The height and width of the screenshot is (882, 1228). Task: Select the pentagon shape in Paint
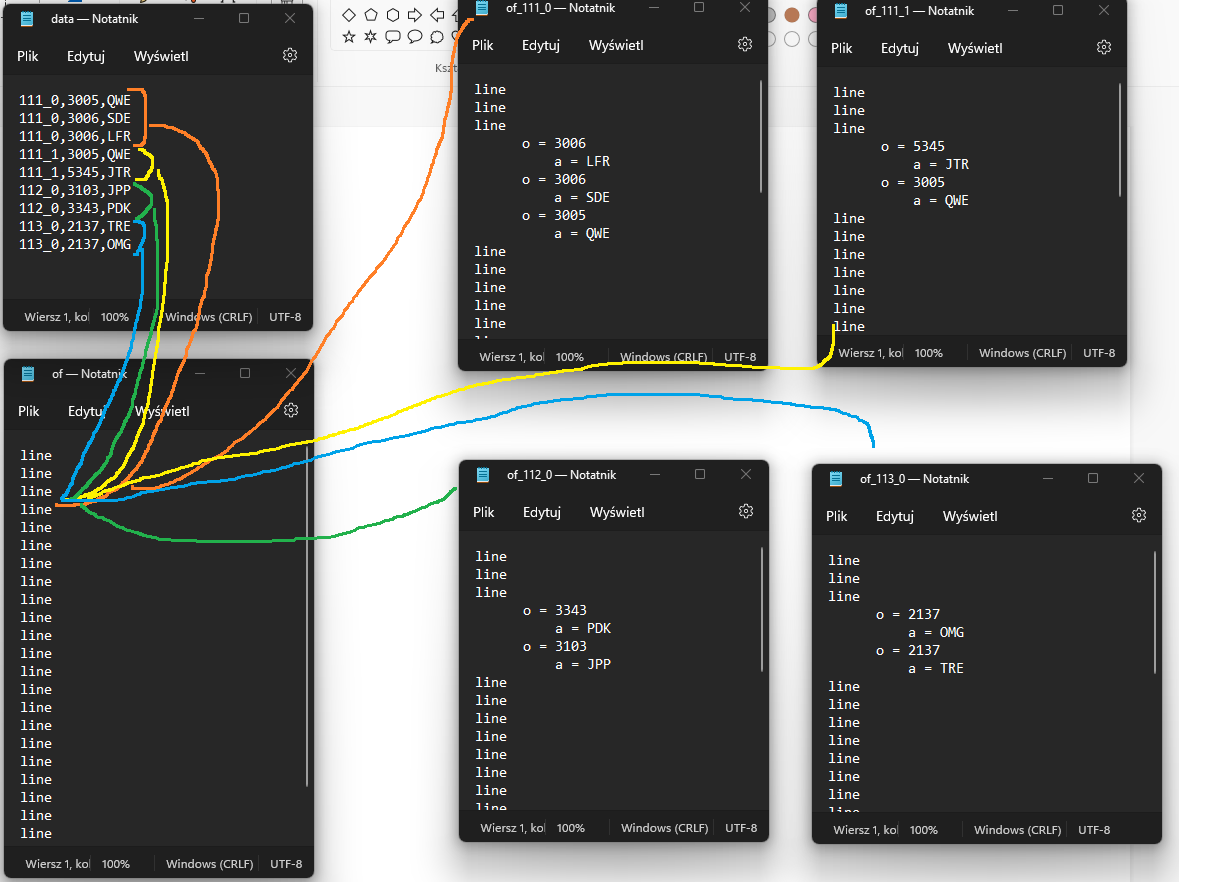(x=371, y=14)
